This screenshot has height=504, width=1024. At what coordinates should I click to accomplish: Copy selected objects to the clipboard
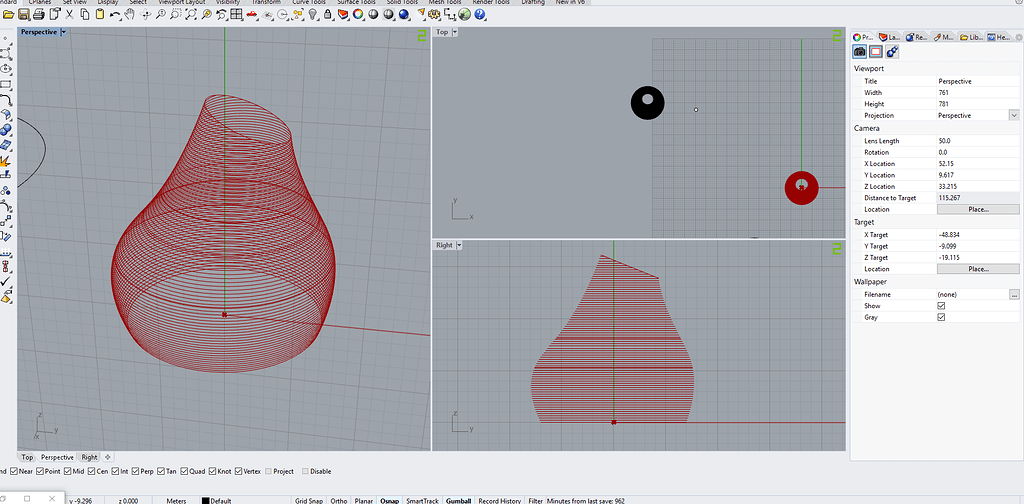point(84,14)
